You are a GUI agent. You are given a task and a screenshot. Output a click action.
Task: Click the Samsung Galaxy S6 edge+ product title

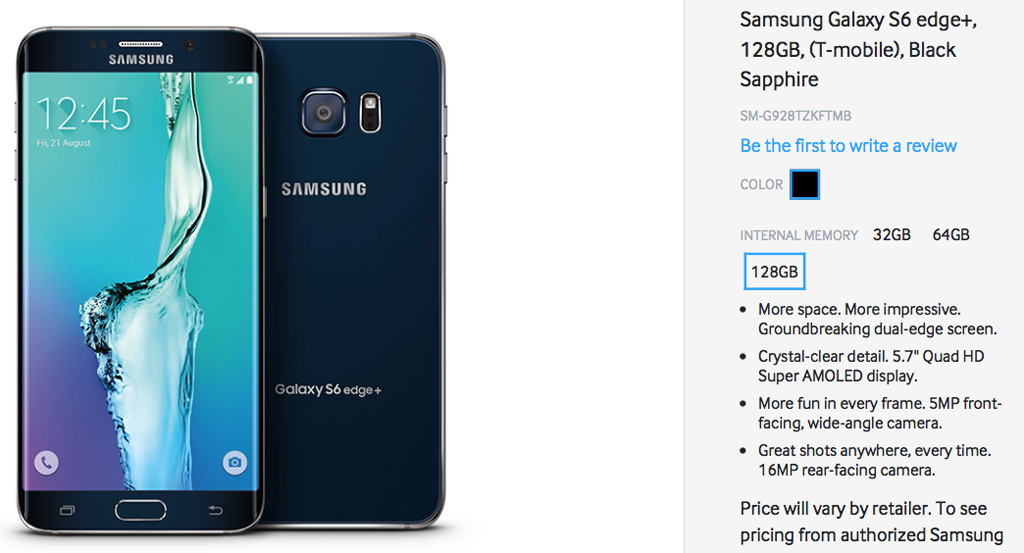(x=858, y=50)
